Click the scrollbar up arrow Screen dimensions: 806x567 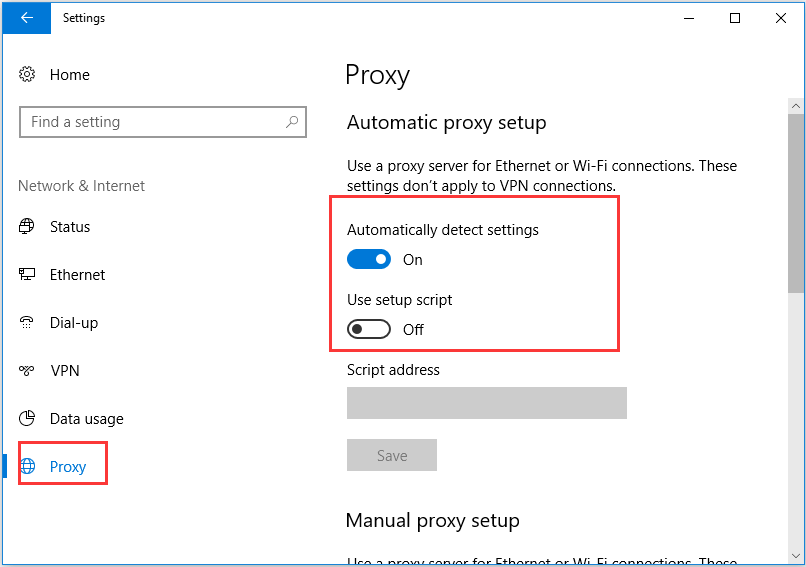point(796,106)
